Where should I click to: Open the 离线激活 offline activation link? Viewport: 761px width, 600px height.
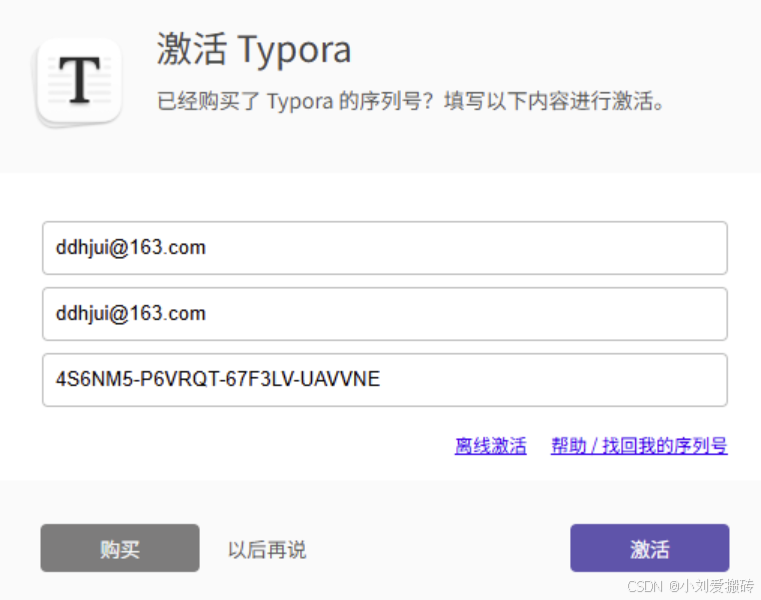[491, 446]
